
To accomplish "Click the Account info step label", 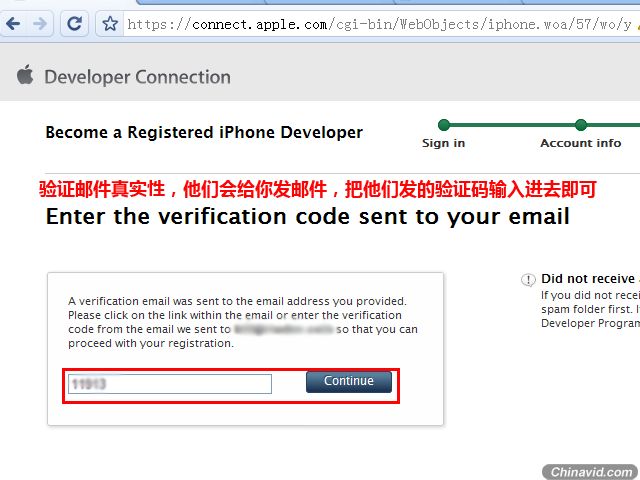I will click(581, 143).
